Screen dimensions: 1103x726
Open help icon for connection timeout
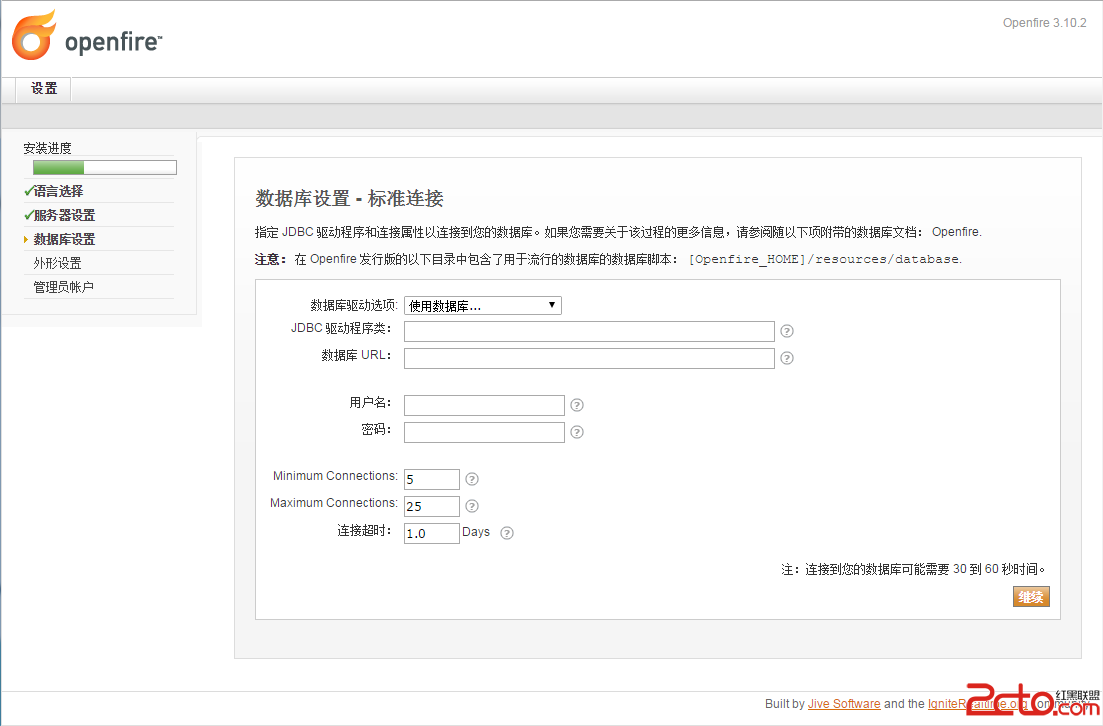pyautogui.click(x=506, y=533)
